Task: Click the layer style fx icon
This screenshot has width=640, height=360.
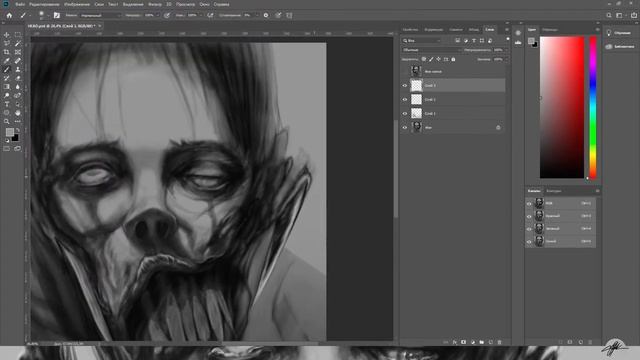Action: pos(454,342)
